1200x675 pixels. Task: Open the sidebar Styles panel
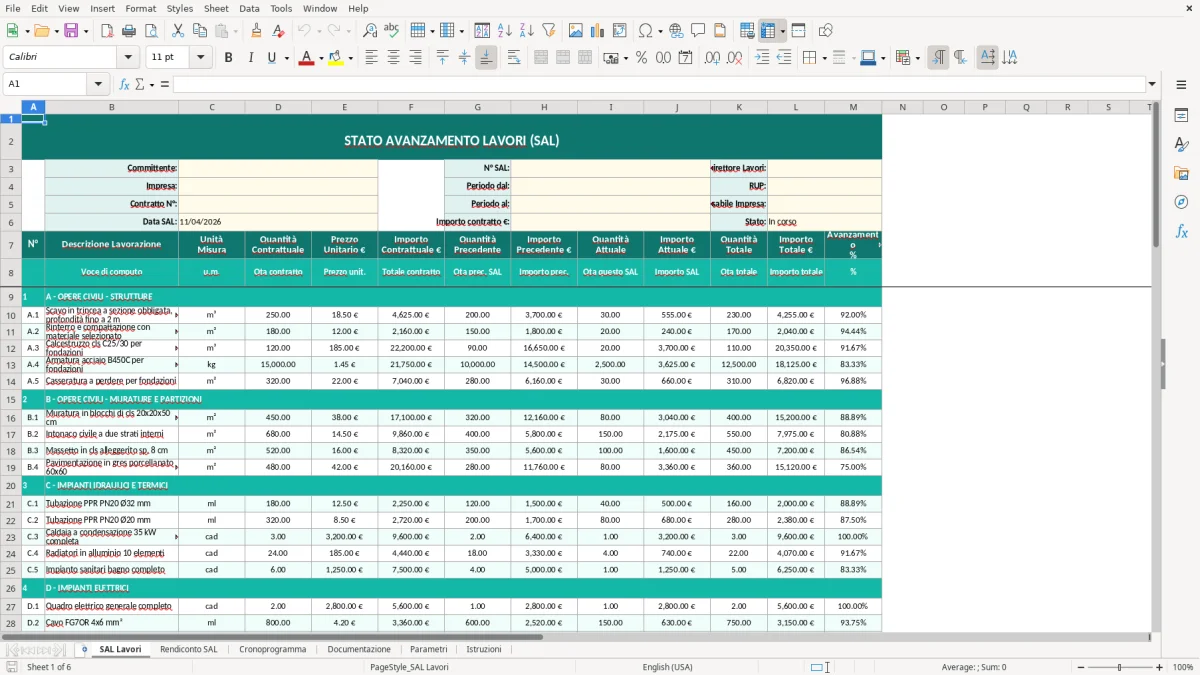point(1181,145)
